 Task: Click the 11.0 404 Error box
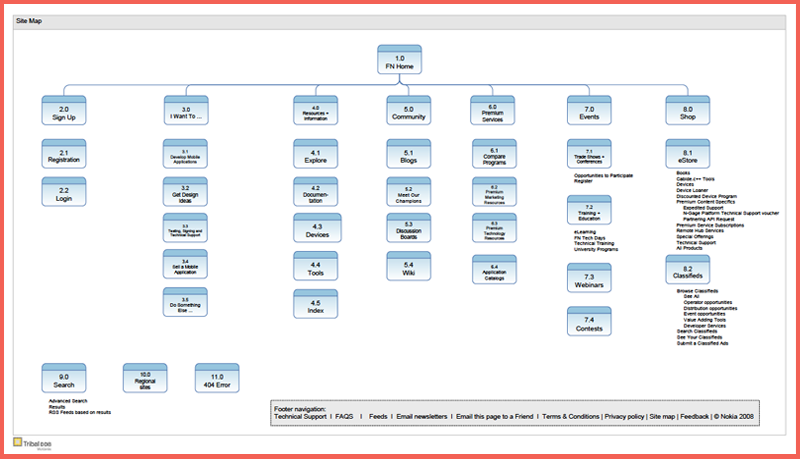(x=217, y=378)
